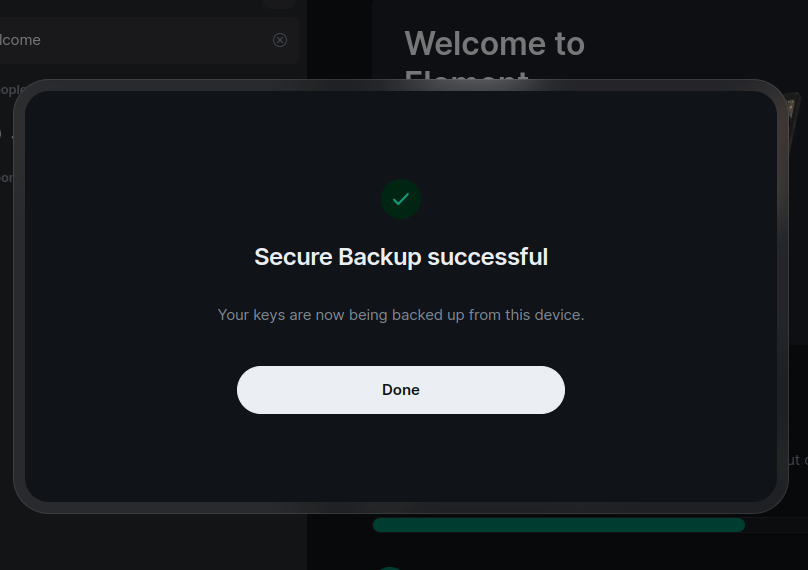Click the thumbnail image at the dialog's right edge
The height and width of the screenshot is (570, 808).
pos(794,121)
